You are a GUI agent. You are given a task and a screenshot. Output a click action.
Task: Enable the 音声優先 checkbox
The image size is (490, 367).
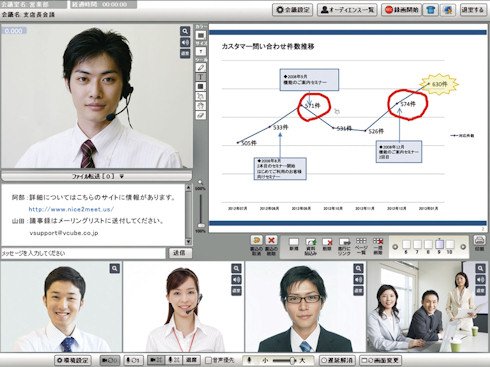209,360
